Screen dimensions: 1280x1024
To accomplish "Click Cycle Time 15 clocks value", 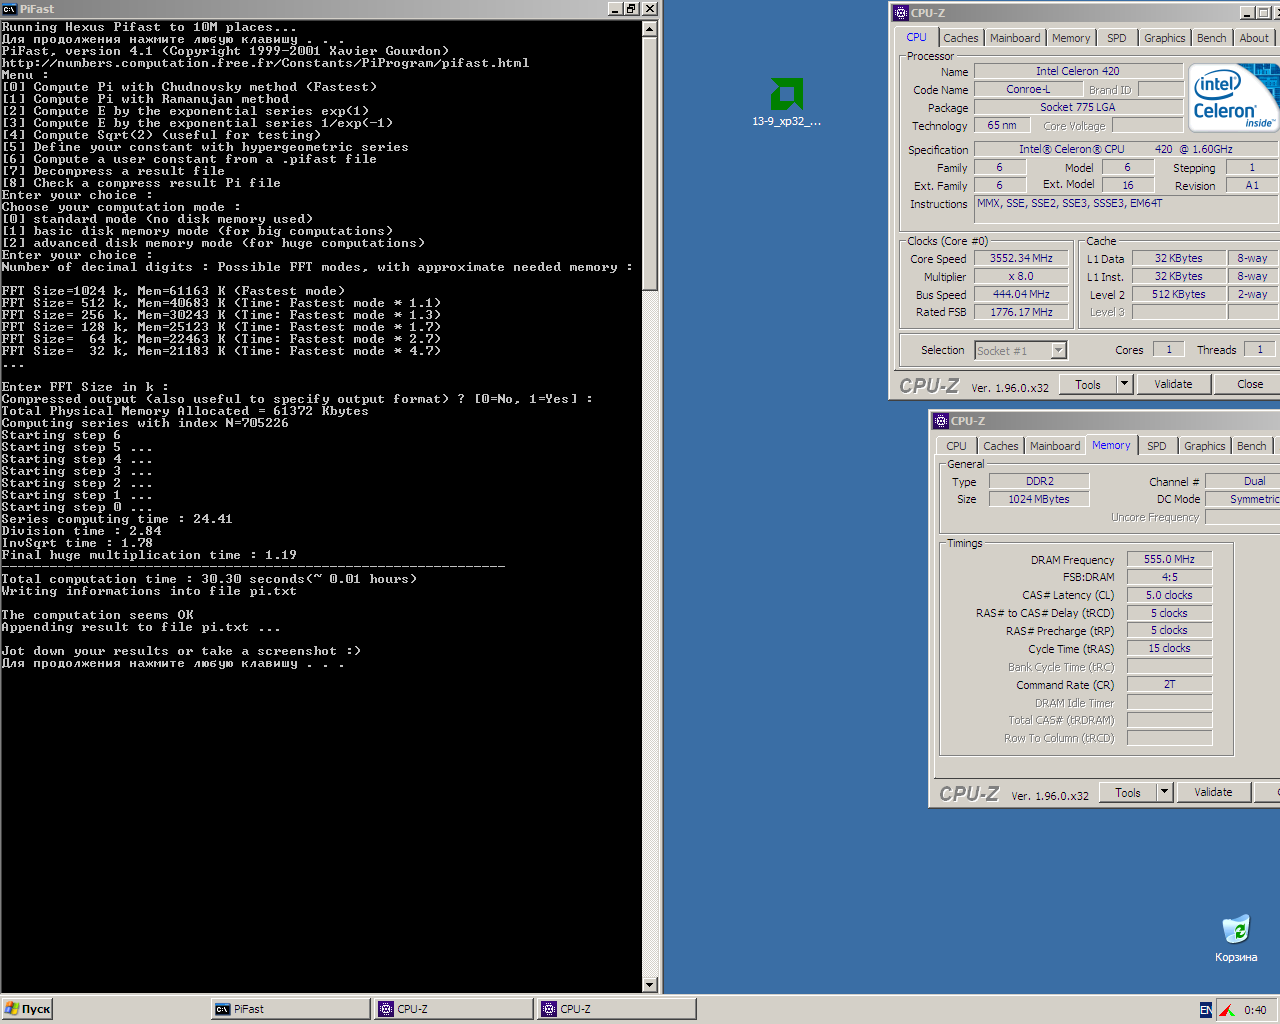I will [1170, 648].
